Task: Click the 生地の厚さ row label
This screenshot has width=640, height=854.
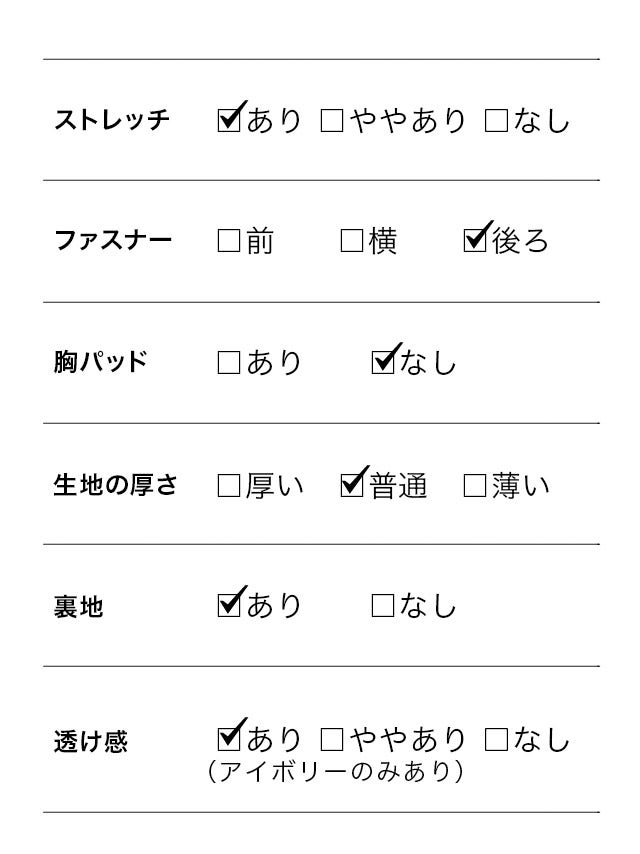Action: 115,487
